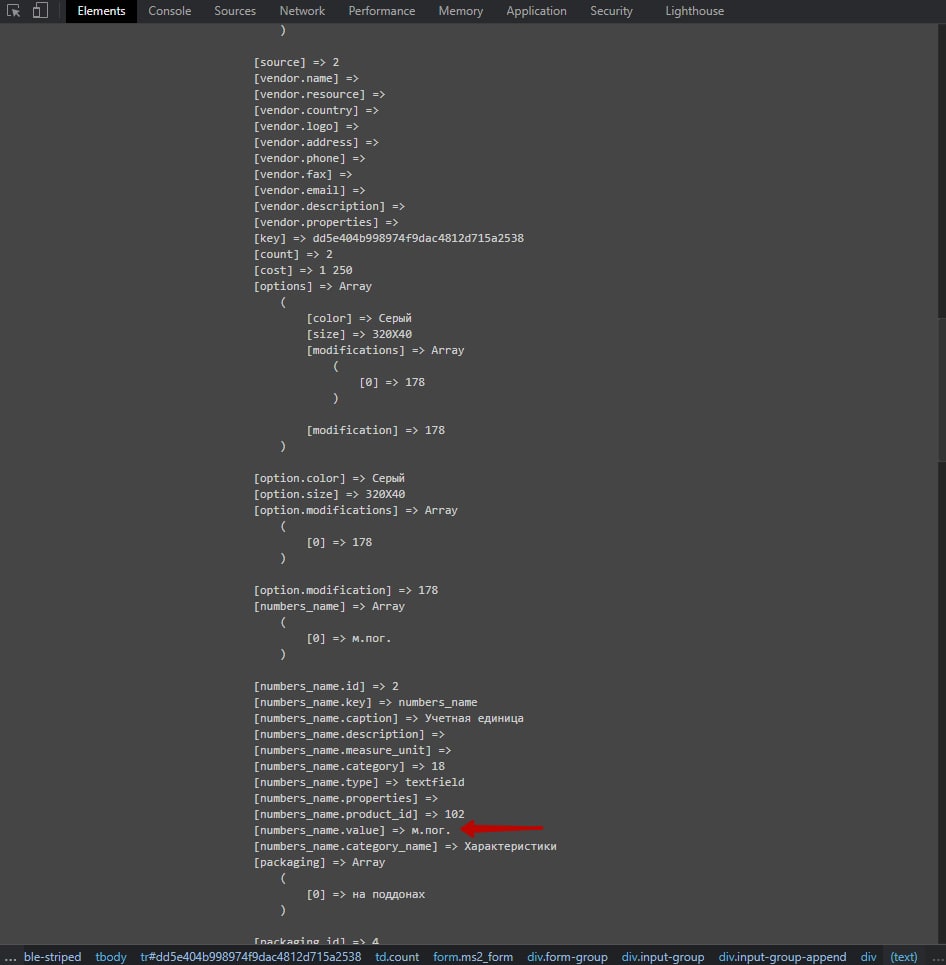946x965 pixels.
Task: Select the ble-striped breadcrumb
Action: (x=52, y=956)
